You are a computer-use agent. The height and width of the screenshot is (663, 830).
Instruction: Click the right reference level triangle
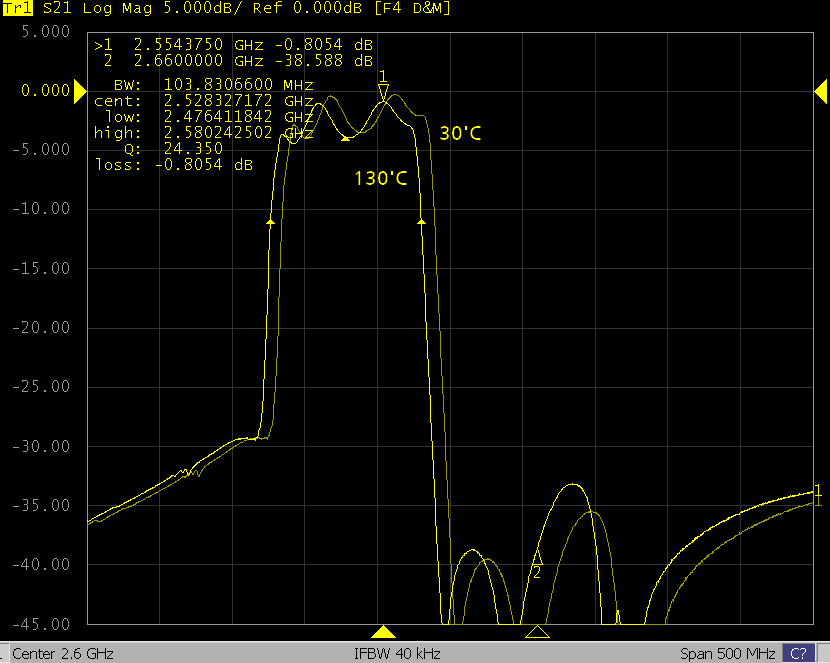[820, 92]
